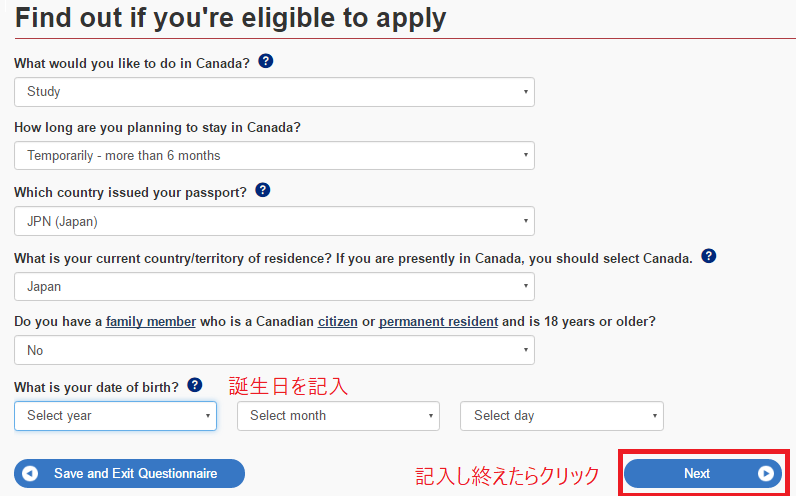
Task: Click right arrow icon on Next button
Action: pyautogui.click(x=766, y=474)
